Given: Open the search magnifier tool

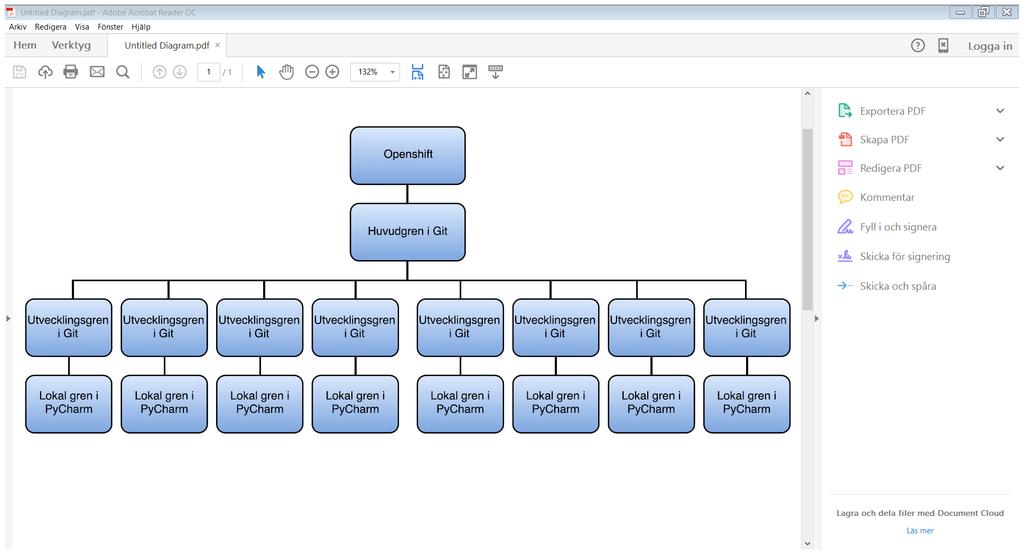Looking at the screenshot, I should [x=123, y=72].
